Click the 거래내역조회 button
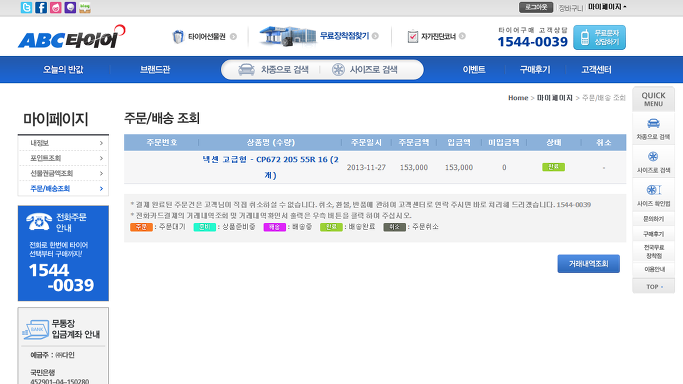 click(588, 264)
